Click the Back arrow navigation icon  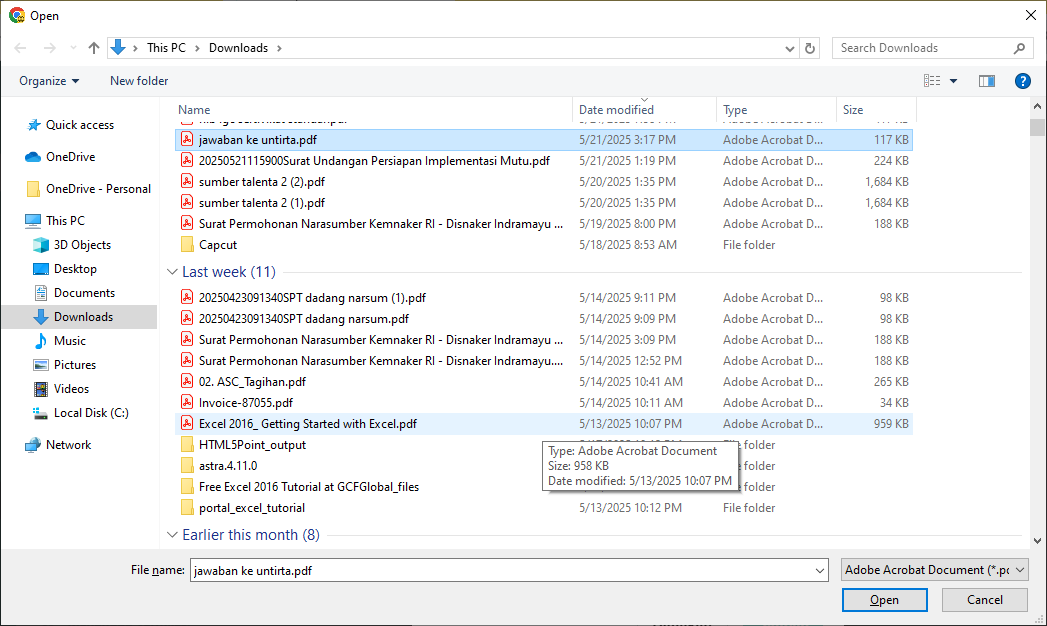pos(20,48)
